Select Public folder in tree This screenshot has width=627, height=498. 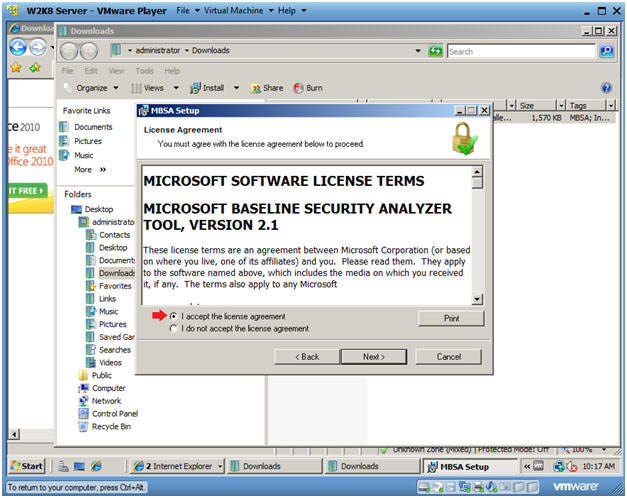tap(95, 376)
